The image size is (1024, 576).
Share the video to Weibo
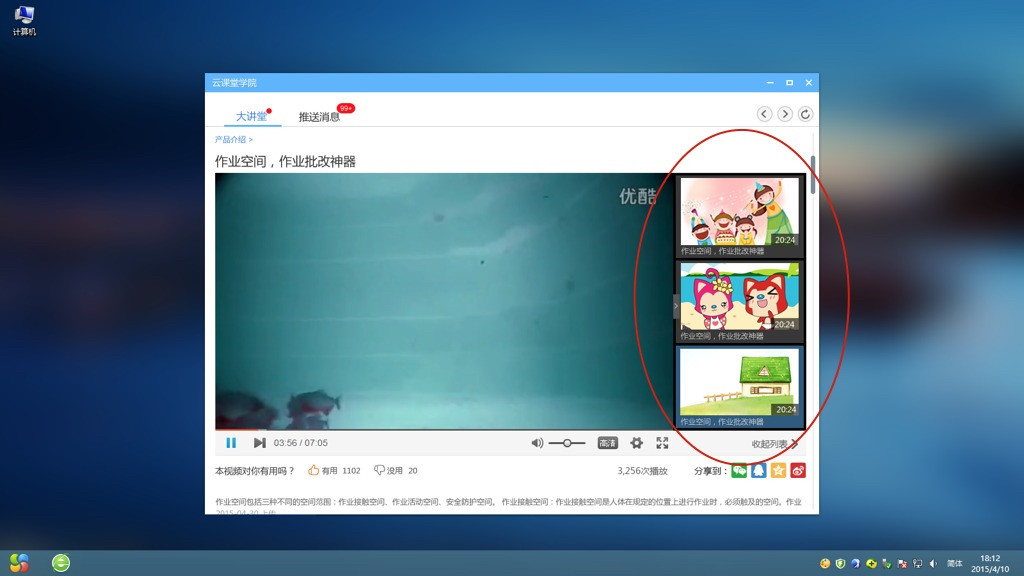(x=798, y=470)
